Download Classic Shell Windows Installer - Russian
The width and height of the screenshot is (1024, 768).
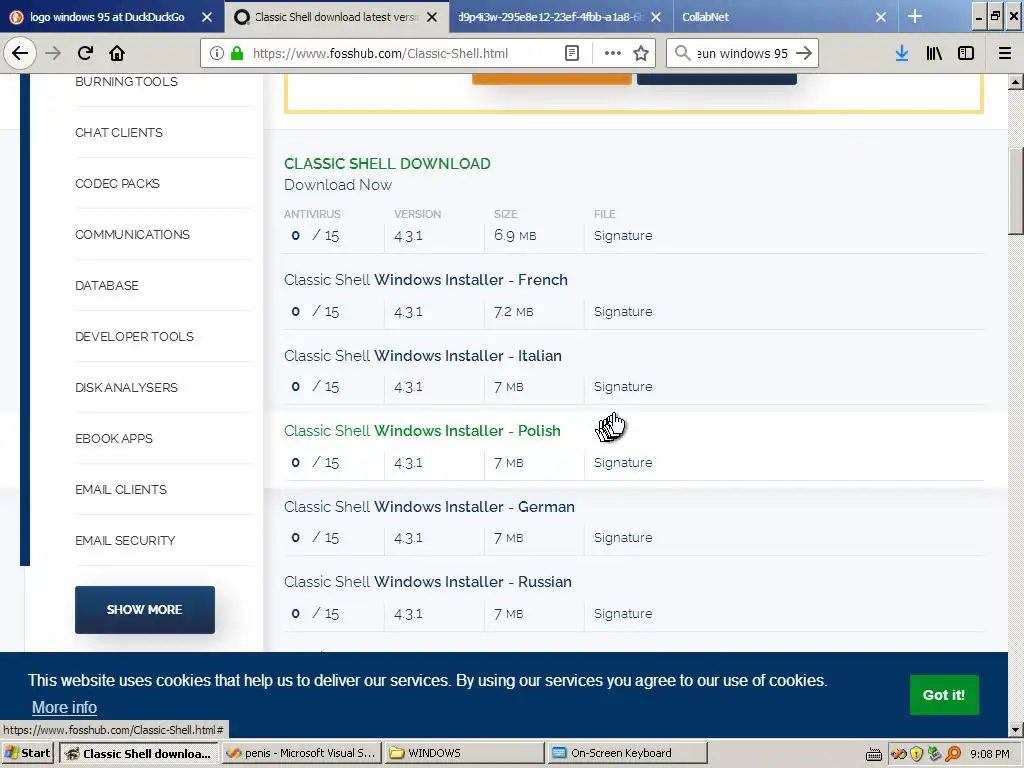coord(428,581)
